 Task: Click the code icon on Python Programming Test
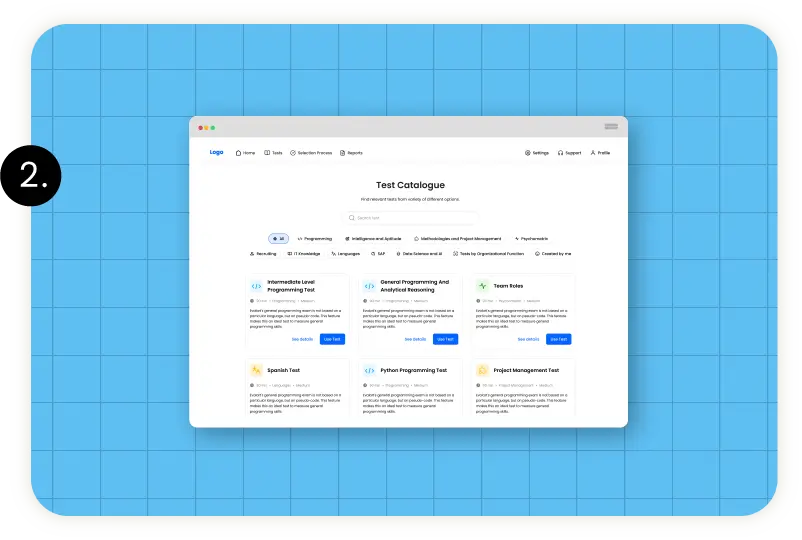(369, 370)
